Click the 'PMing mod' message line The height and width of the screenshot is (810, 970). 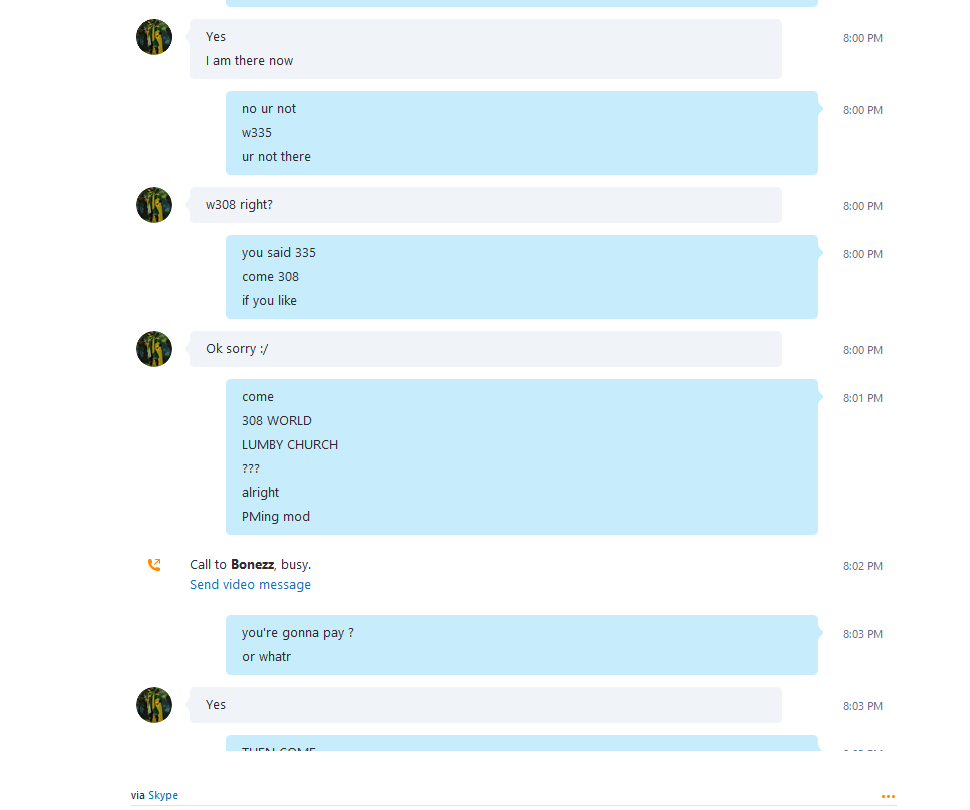276,517
